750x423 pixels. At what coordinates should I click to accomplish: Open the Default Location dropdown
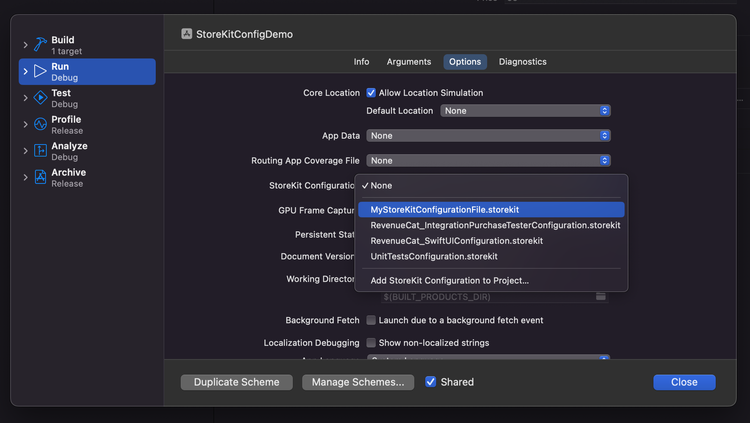(525, 111)
